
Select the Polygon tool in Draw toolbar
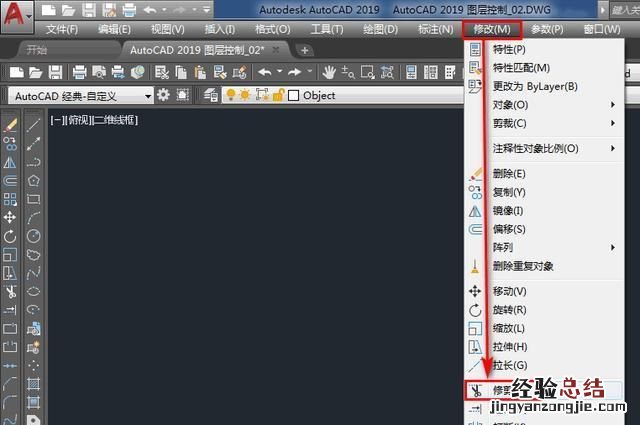tap(33, 181)
